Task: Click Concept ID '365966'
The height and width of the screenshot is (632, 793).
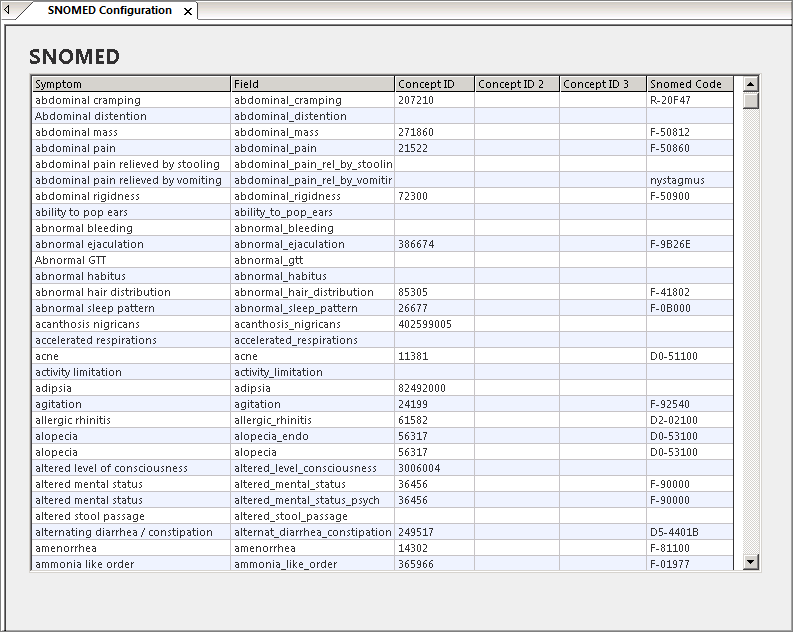Action: tap(434, 564)
